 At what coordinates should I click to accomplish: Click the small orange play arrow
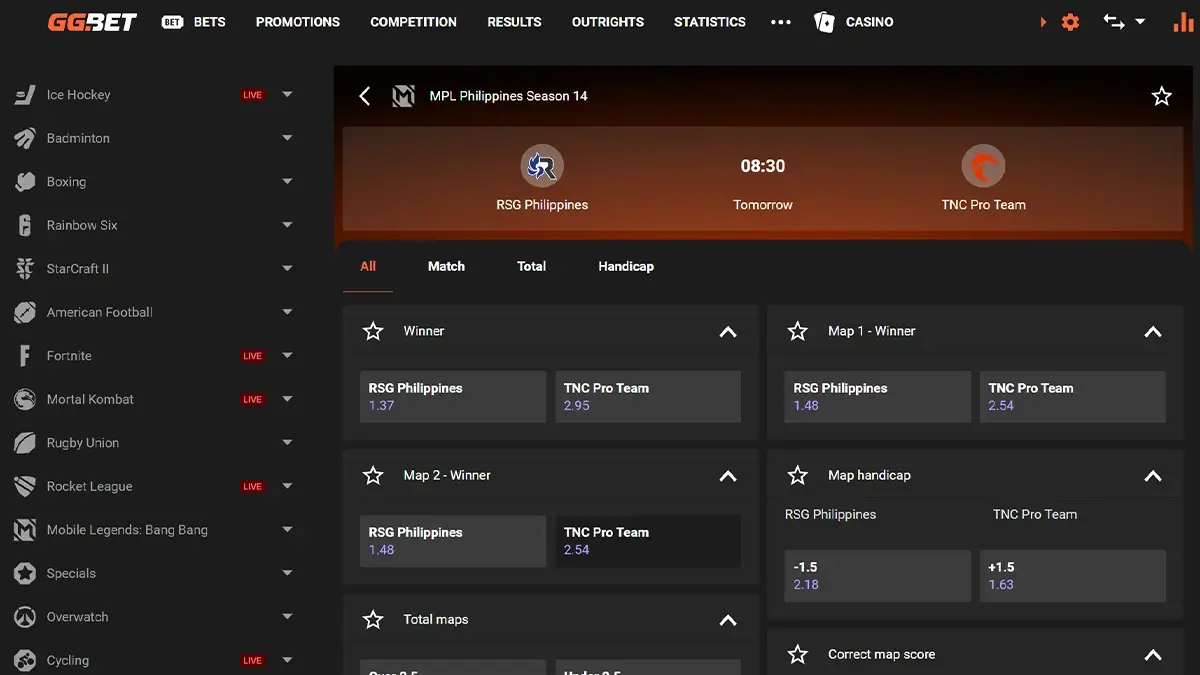pyautogui.click(x=1043, y=21)
